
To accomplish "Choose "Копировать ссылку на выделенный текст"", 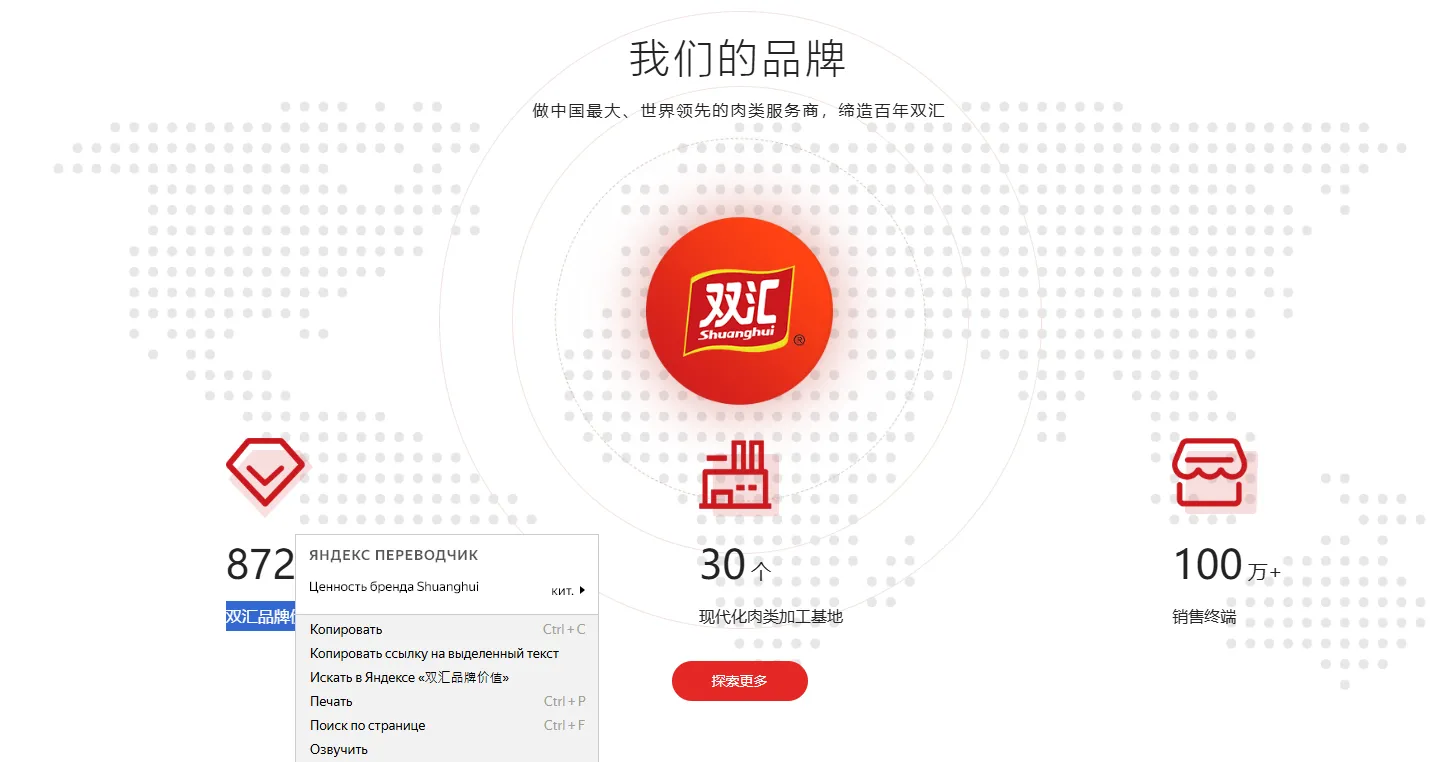I will tap(434, 654).
